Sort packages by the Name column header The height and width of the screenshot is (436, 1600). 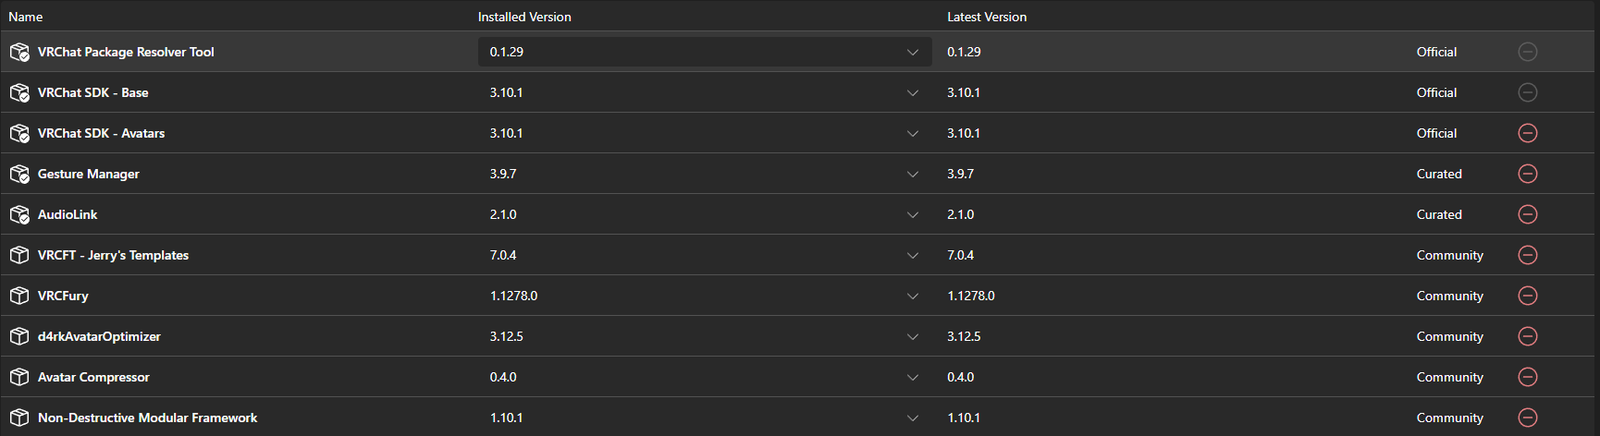26,17
